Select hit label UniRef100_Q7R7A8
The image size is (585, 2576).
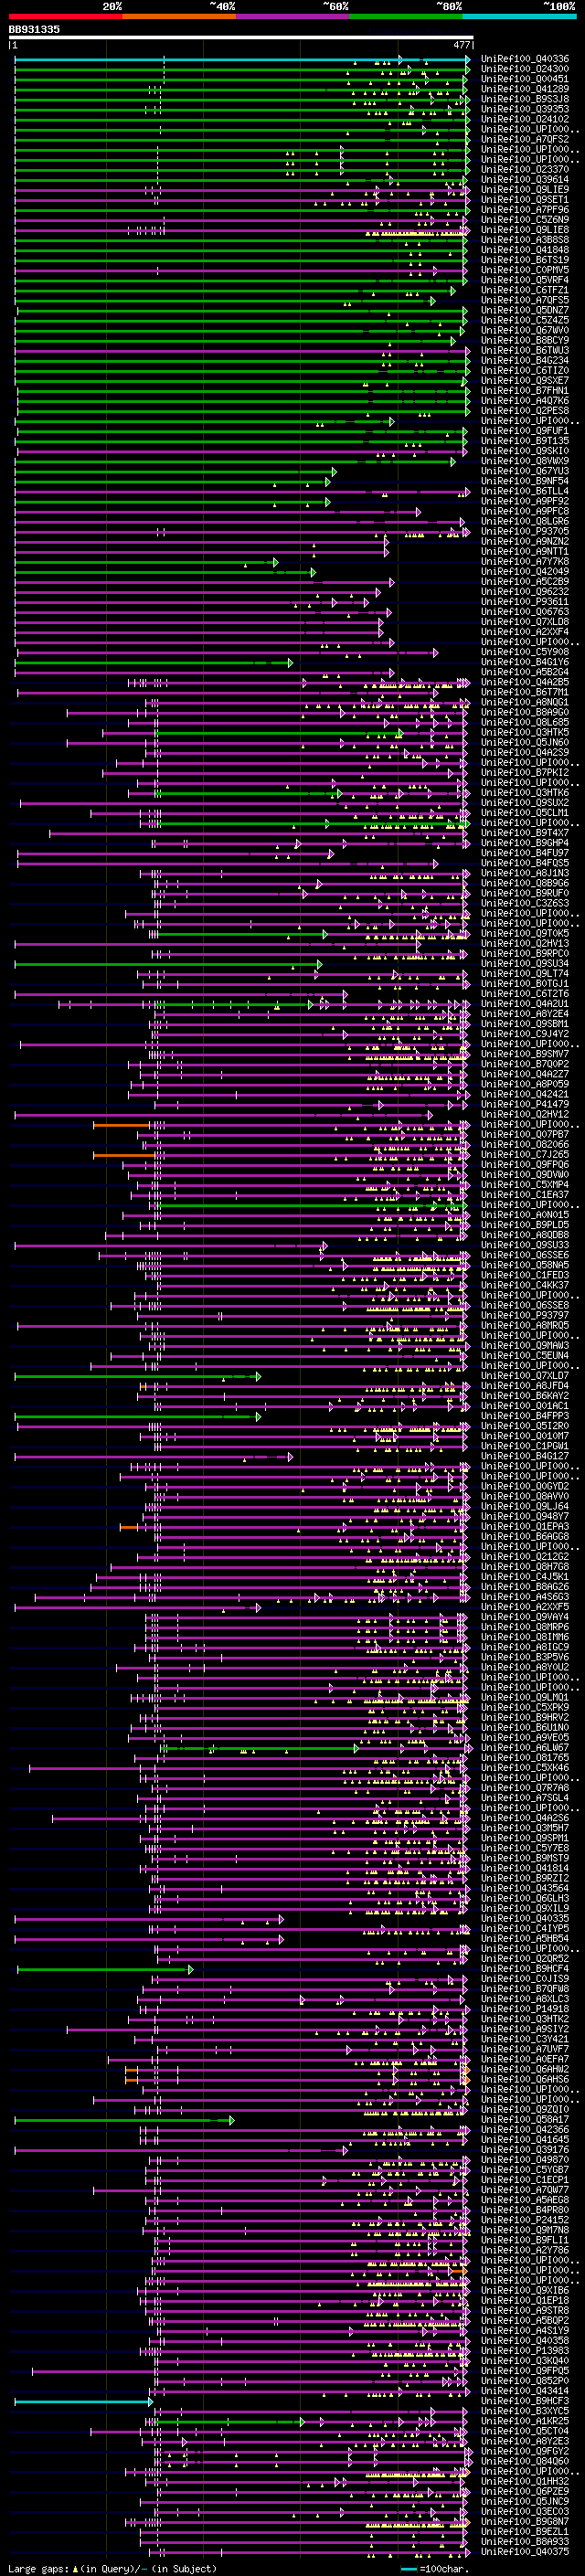[x=525, y=1788]
